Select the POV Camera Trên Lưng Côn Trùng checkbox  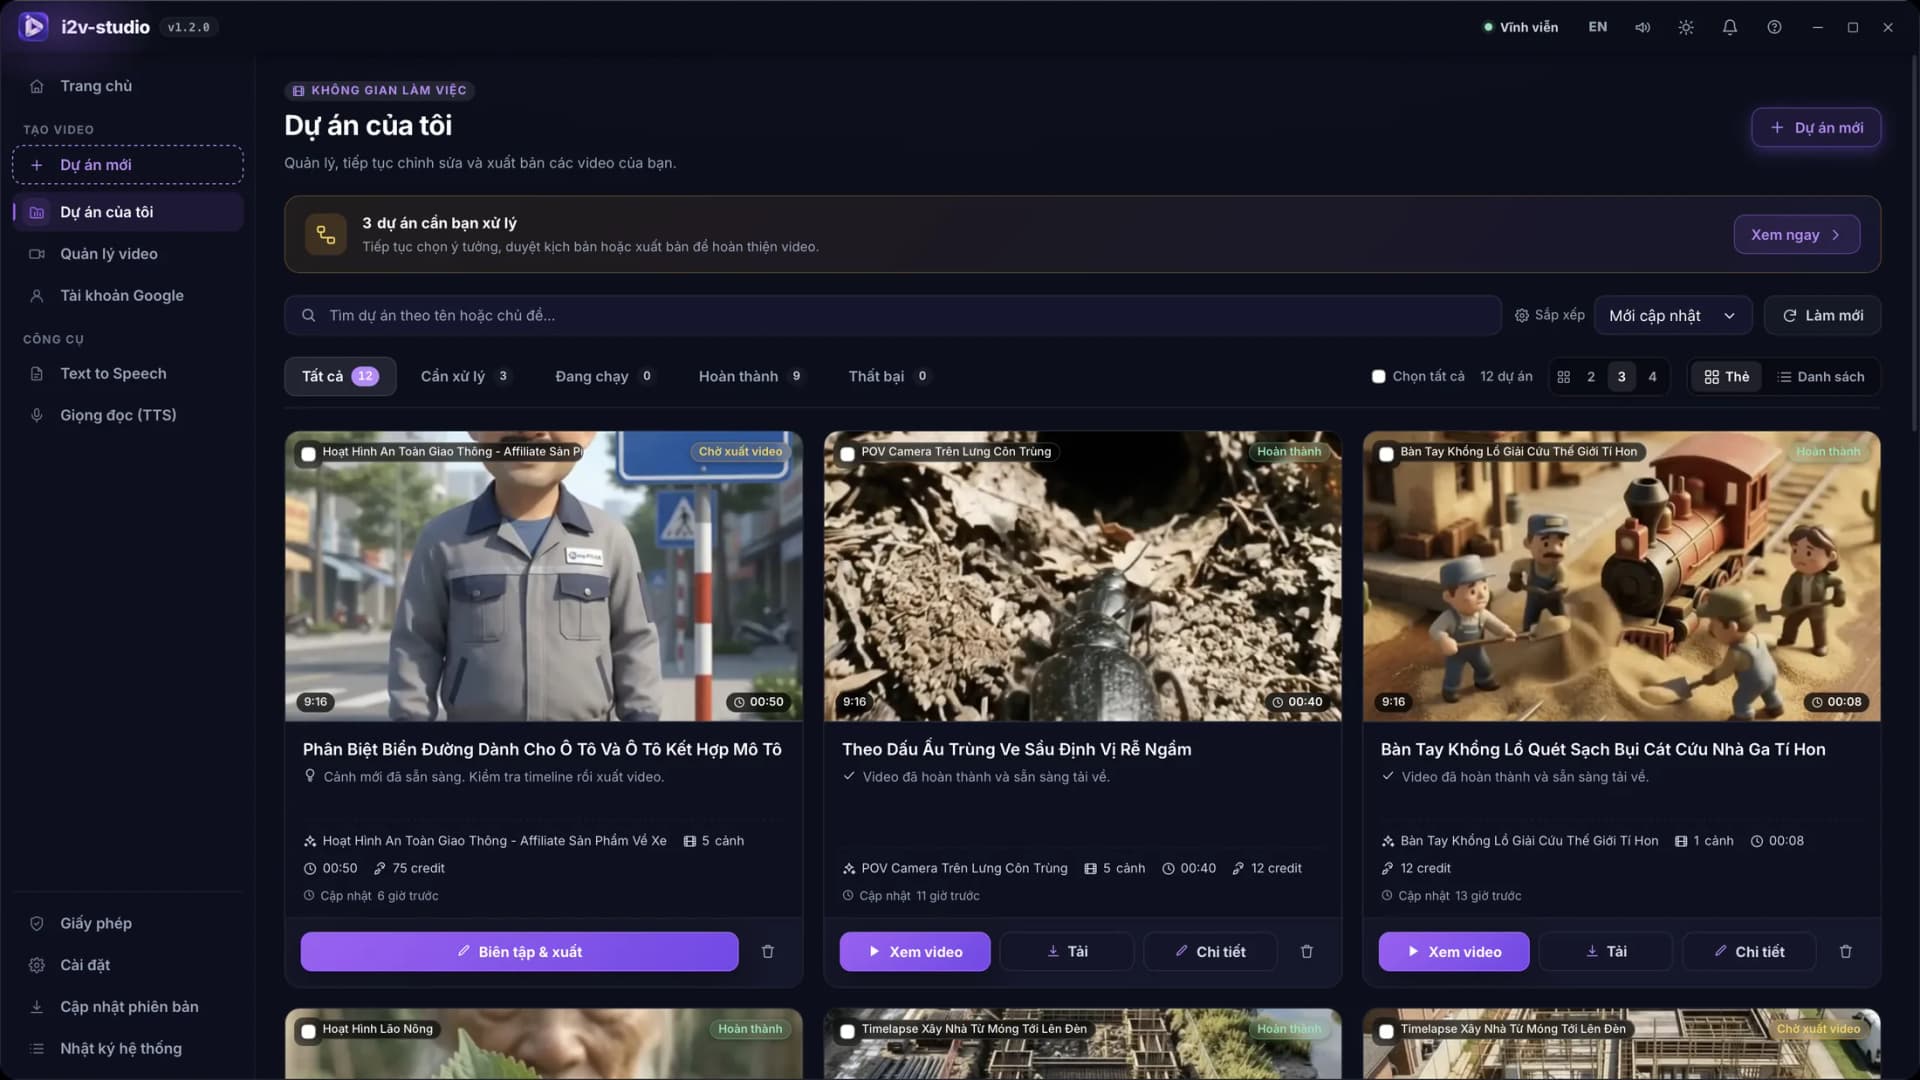(848, 454)
